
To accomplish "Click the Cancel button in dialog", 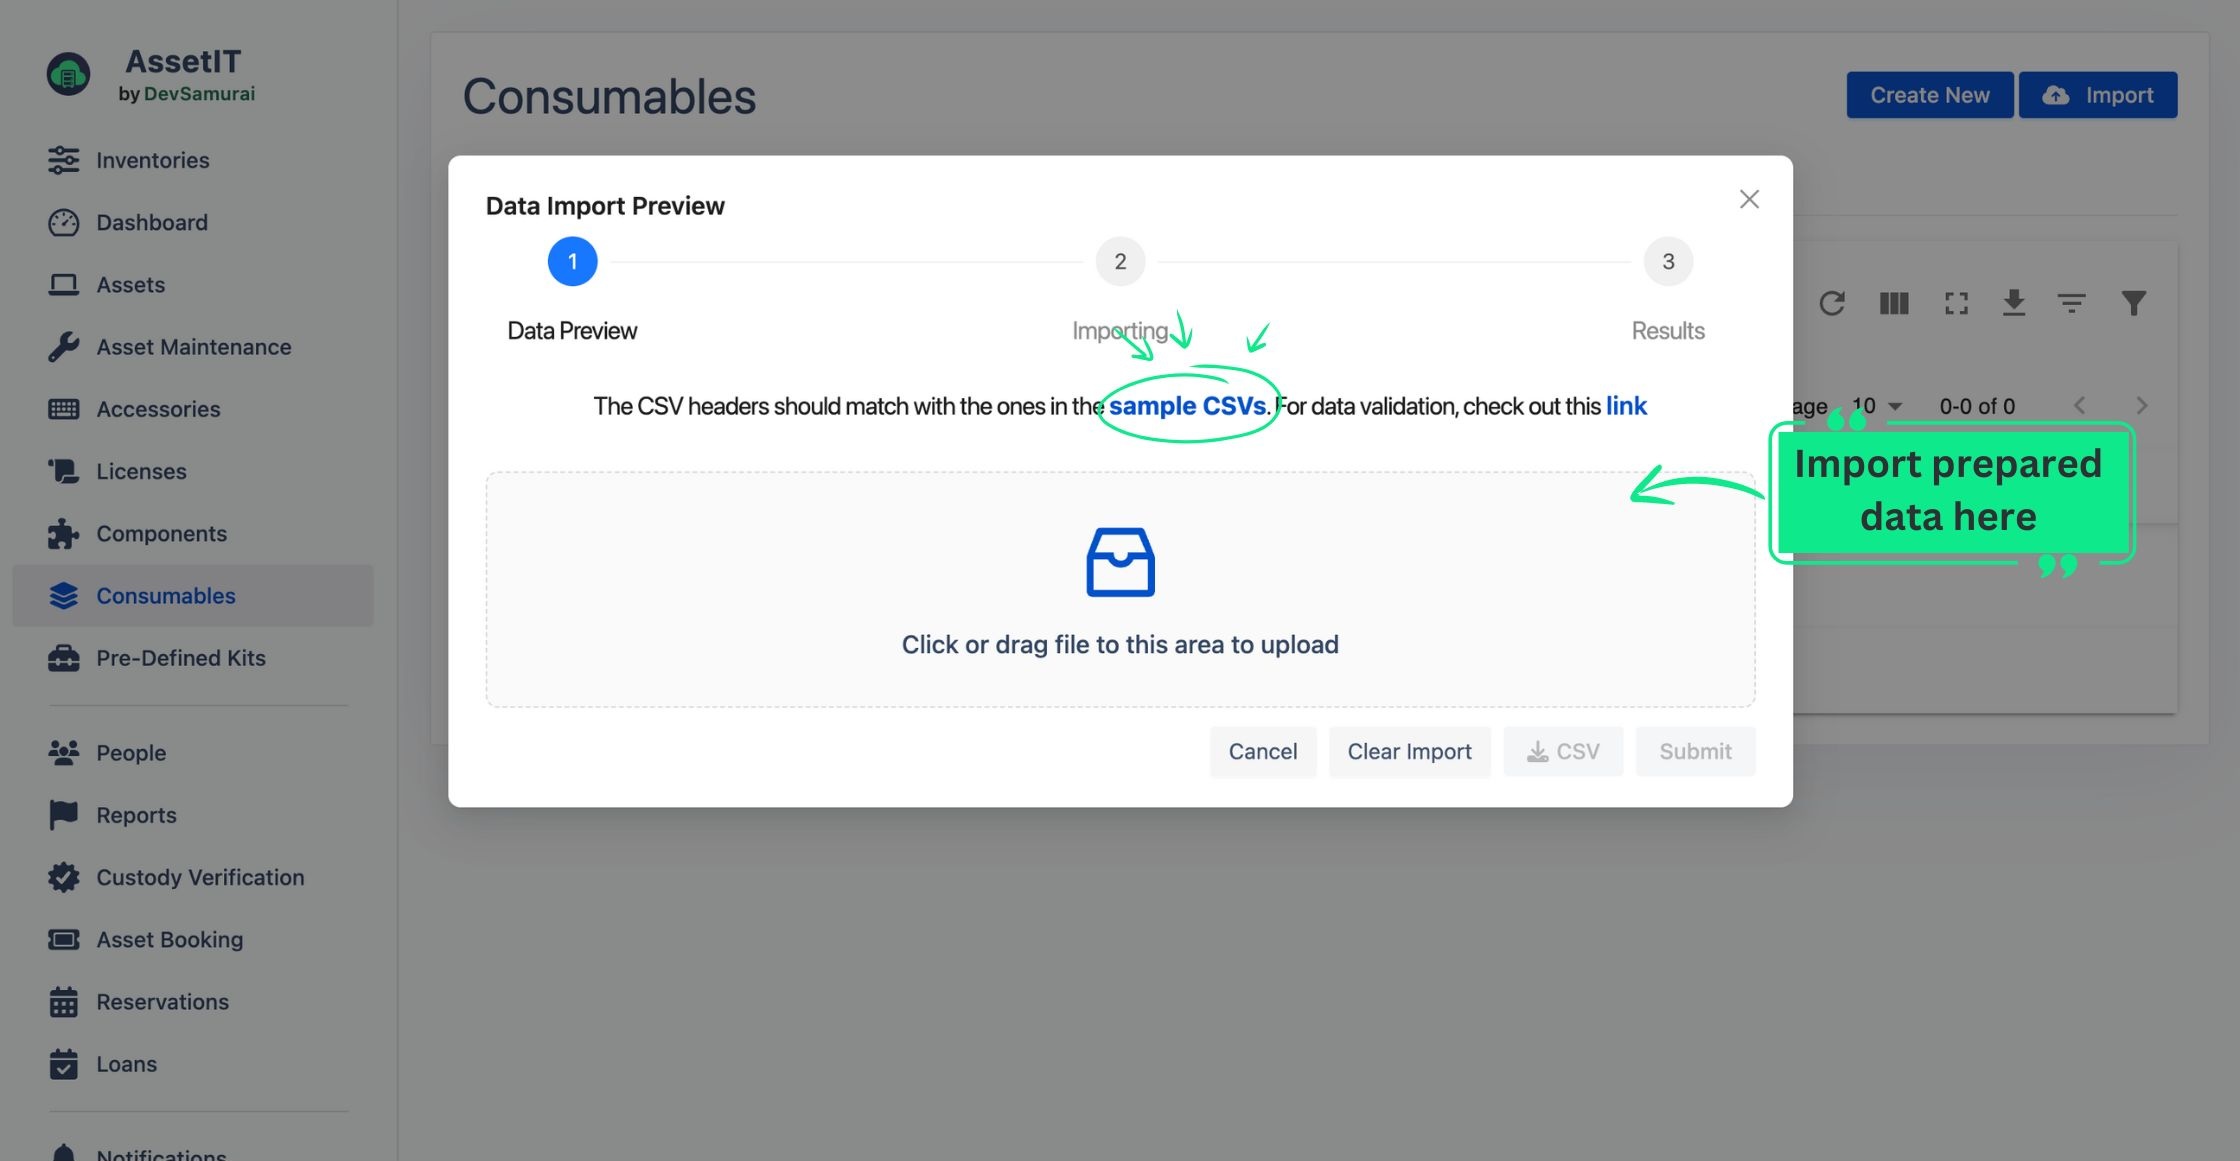I will 1261,751.
